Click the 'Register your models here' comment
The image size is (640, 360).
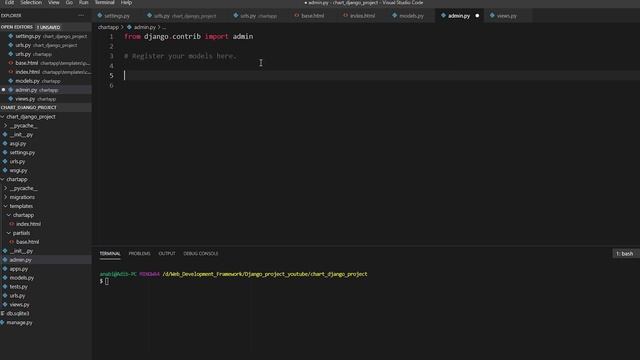tap(180, 56)
